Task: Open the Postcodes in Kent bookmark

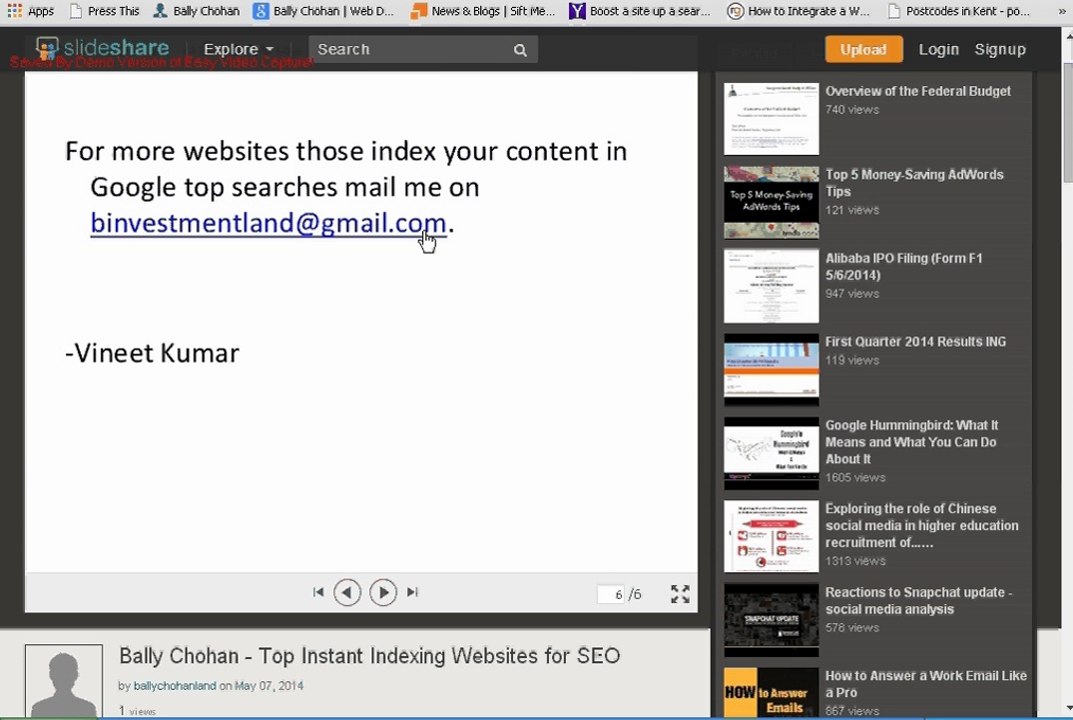Action: [x=958, y=11]
